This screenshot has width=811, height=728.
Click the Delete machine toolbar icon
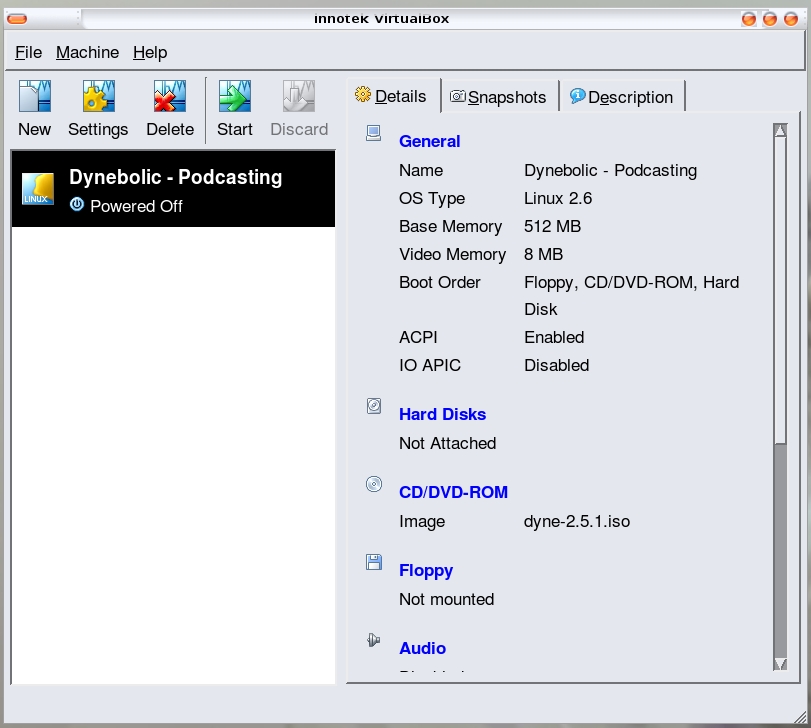(170, 98)
